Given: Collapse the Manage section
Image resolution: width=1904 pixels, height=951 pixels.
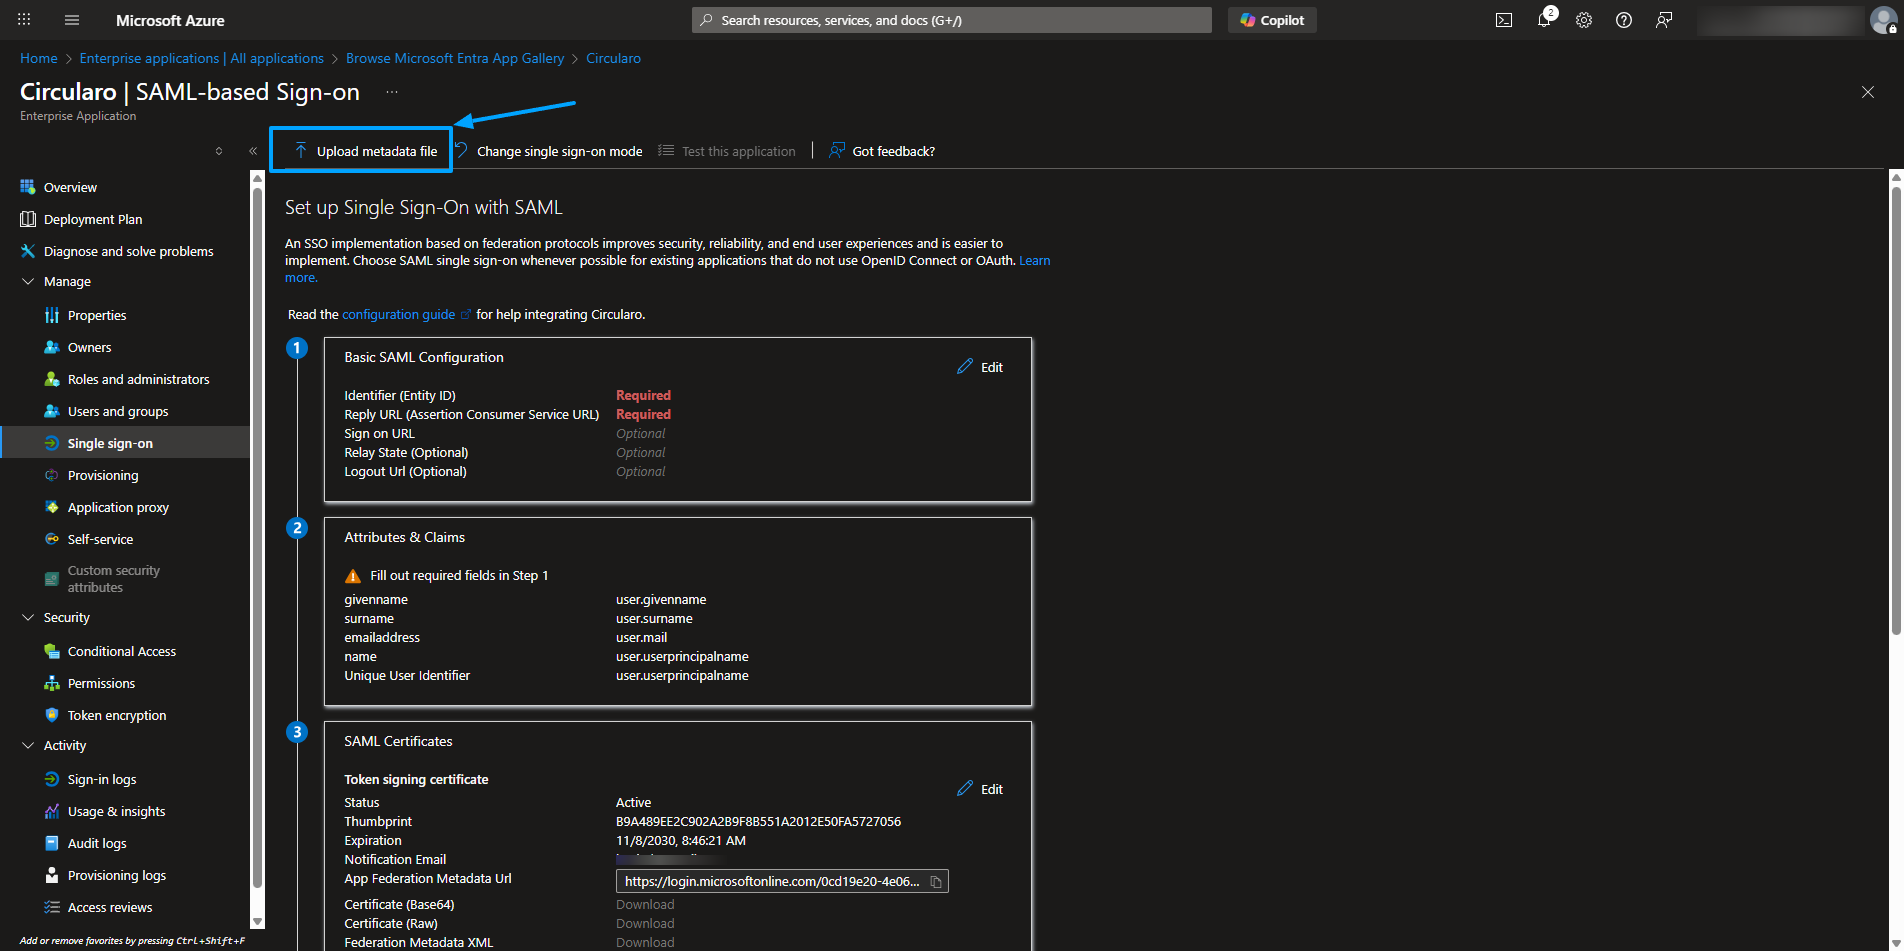Looking at the screenshot, I should [28, 281].
